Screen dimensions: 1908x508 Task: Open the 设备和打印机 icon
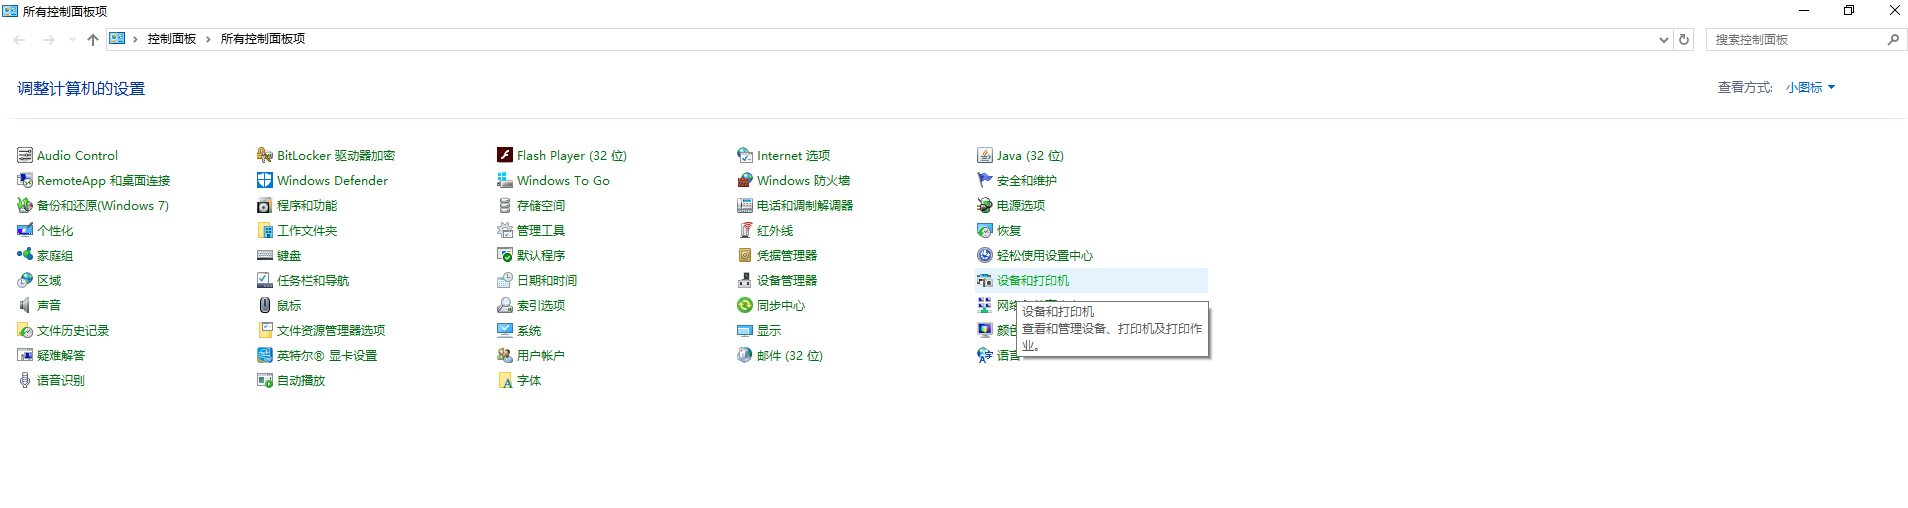985,280
